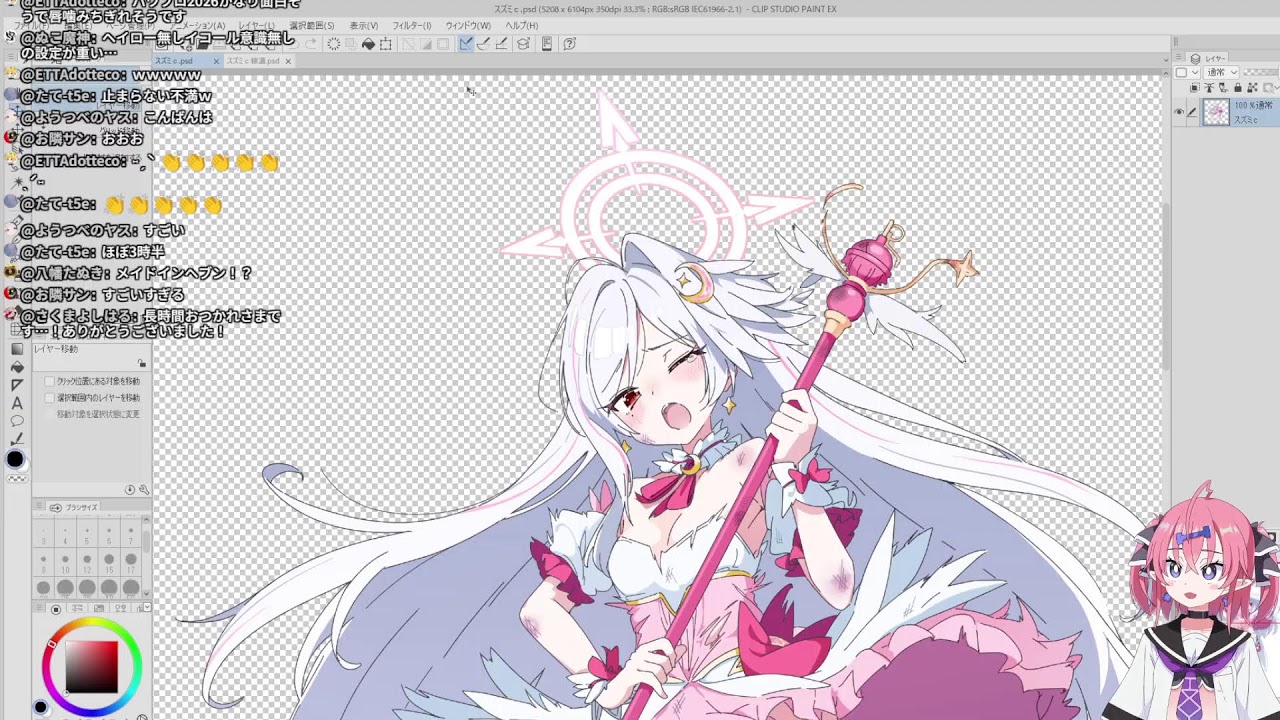Open the help question mark icon

coord(569,44)
